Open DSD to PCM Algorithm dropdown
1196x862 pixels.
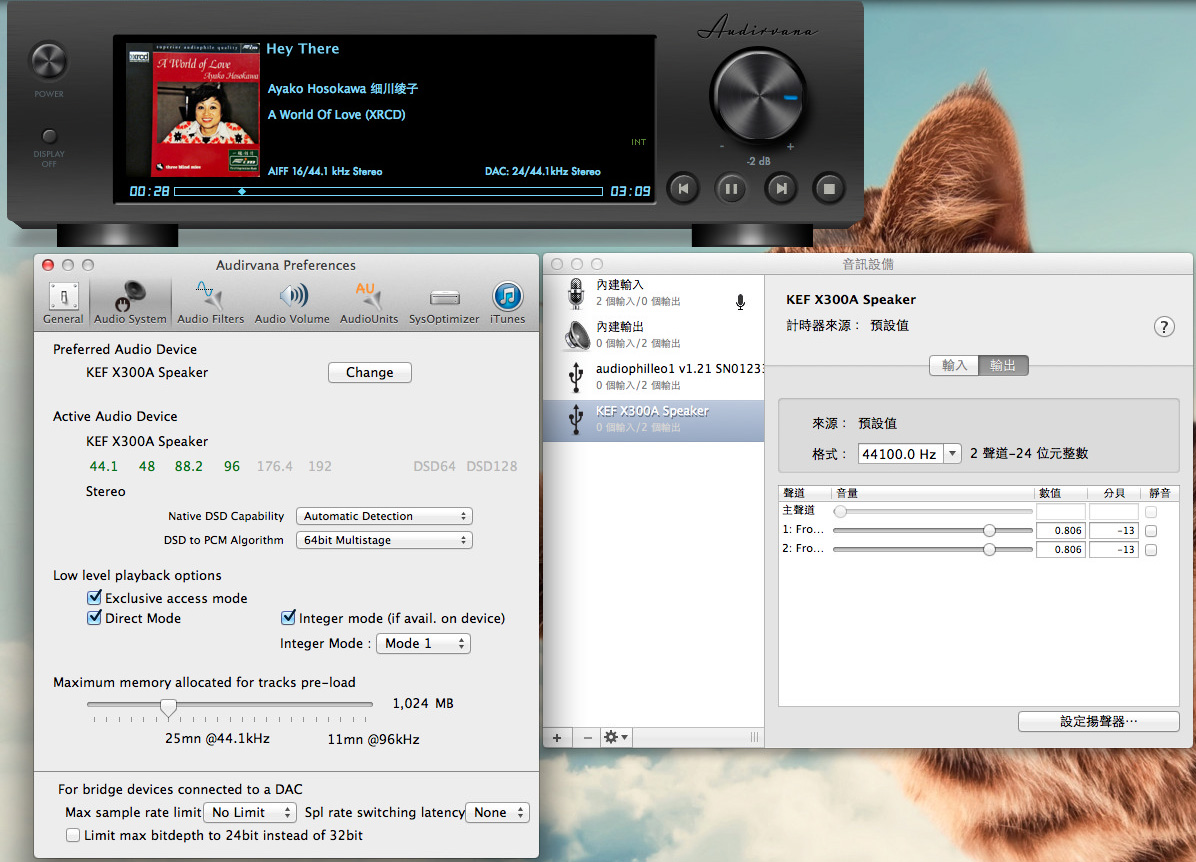384,540
